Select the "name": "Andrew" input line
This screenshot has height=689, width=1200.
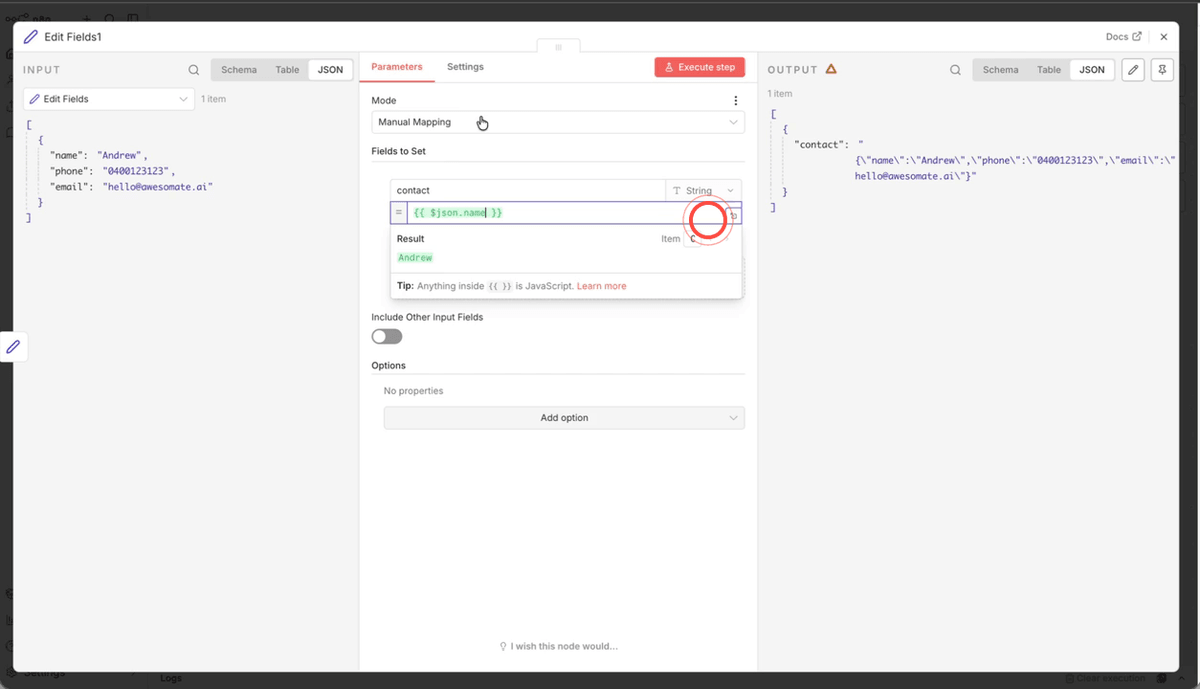(99, 156)
